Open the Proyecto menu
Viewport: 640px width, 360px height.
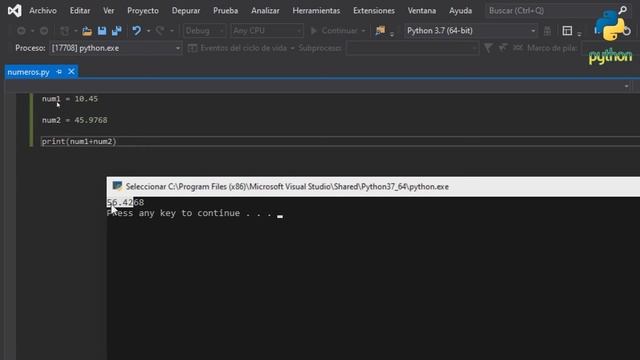[x=143, y=11]
